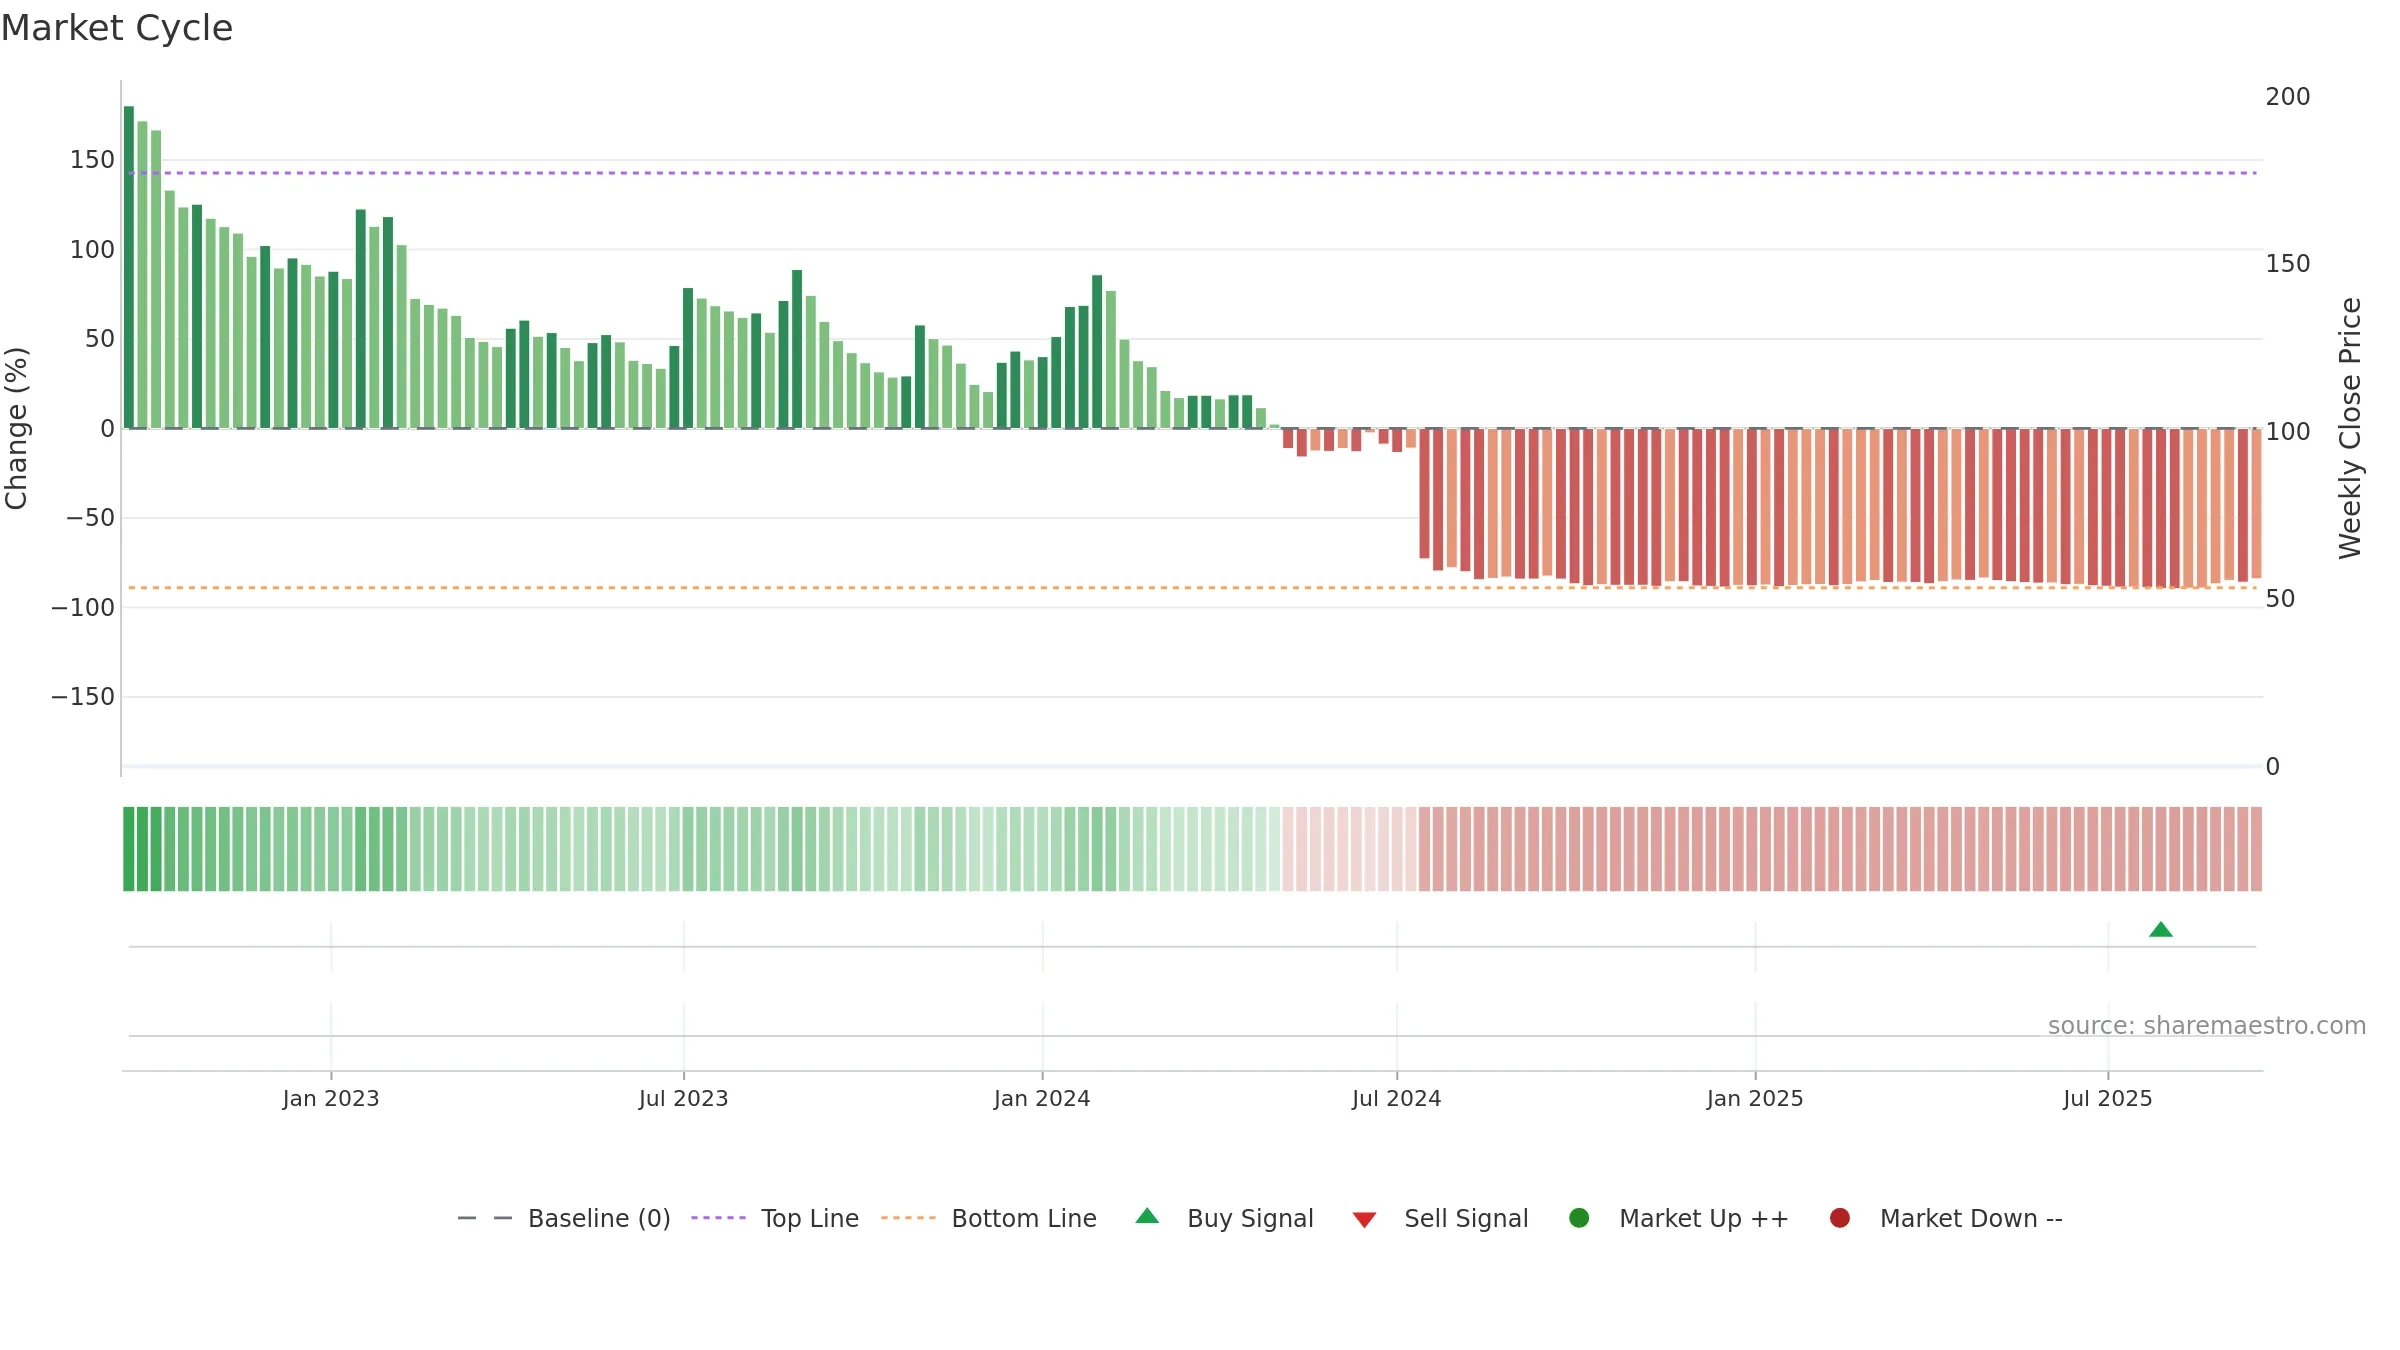Click the Jul 2025 x-axis label
The image size is (2400, 1350).
[2108, 1099]
